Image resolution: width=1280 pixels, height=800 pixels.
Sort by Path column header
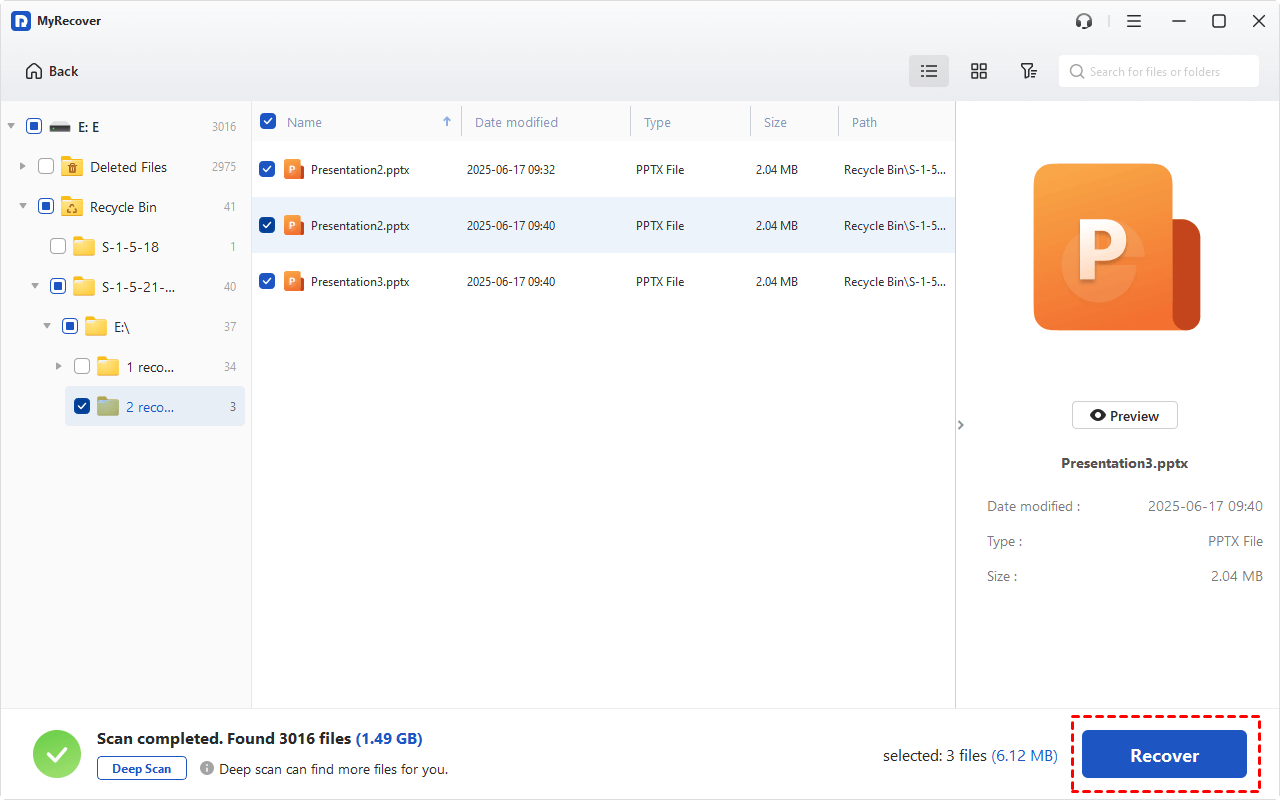(x=864, y=123)
